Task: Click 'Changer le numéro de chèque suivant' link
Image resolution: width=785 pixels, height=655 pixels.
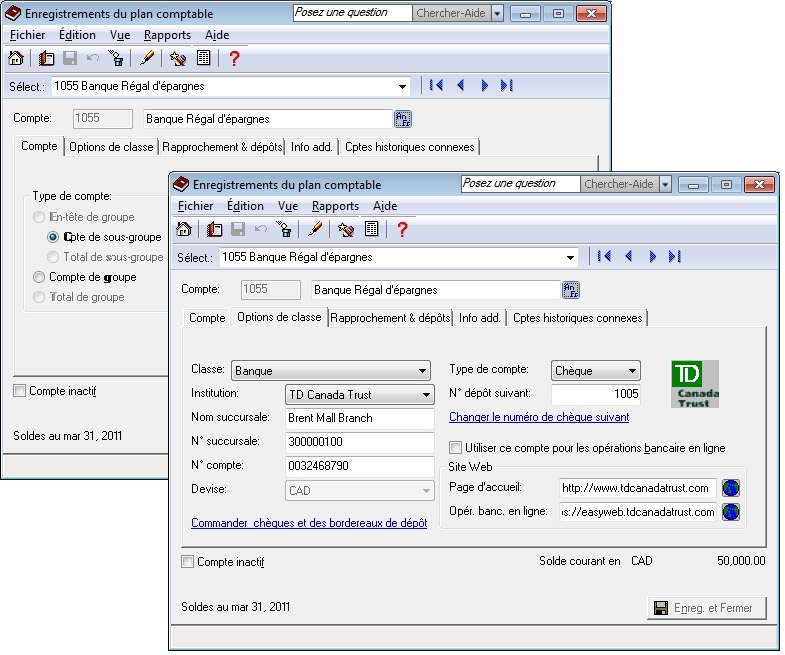Action: click(539, 417)
